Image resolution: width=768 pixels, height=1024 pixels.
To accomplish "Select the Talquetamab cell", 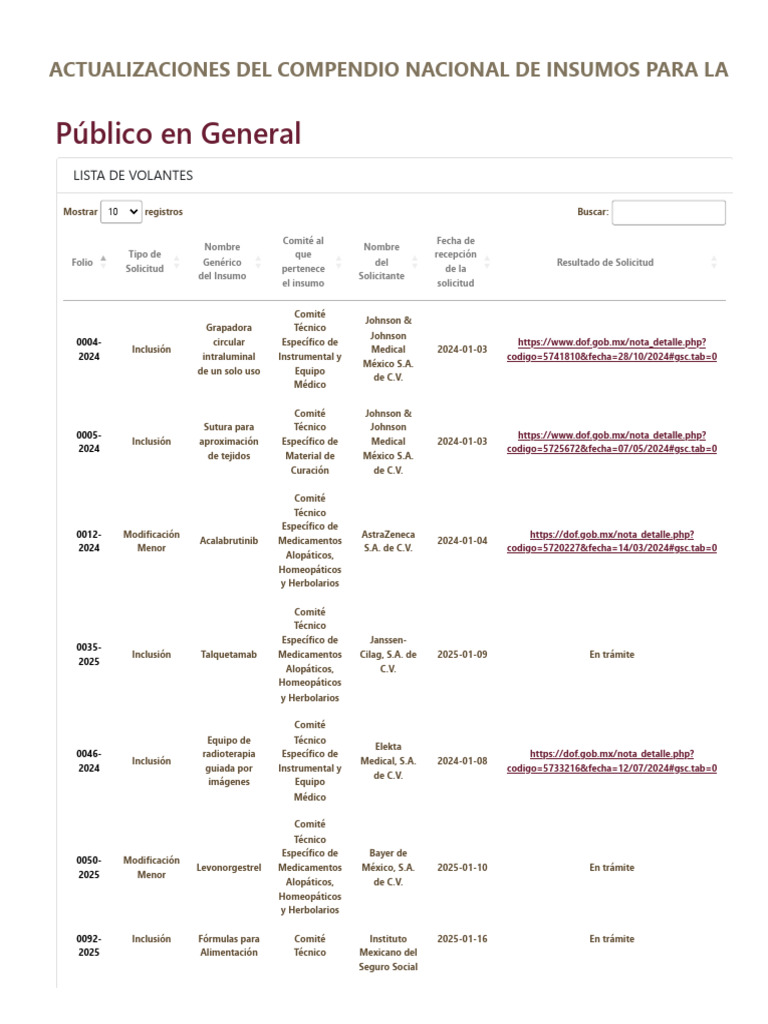I will (229, 654).
